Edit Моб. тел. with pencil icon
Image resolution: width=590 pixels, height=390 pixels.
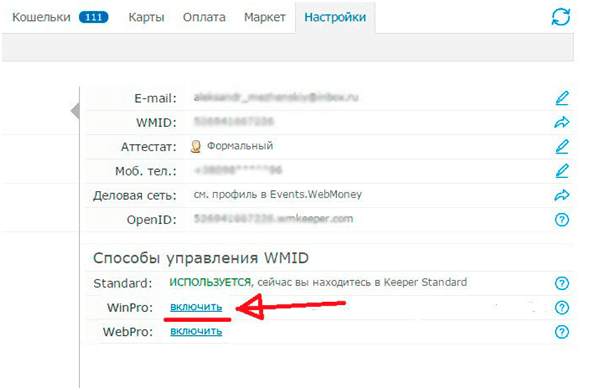(x=562, y=171)
